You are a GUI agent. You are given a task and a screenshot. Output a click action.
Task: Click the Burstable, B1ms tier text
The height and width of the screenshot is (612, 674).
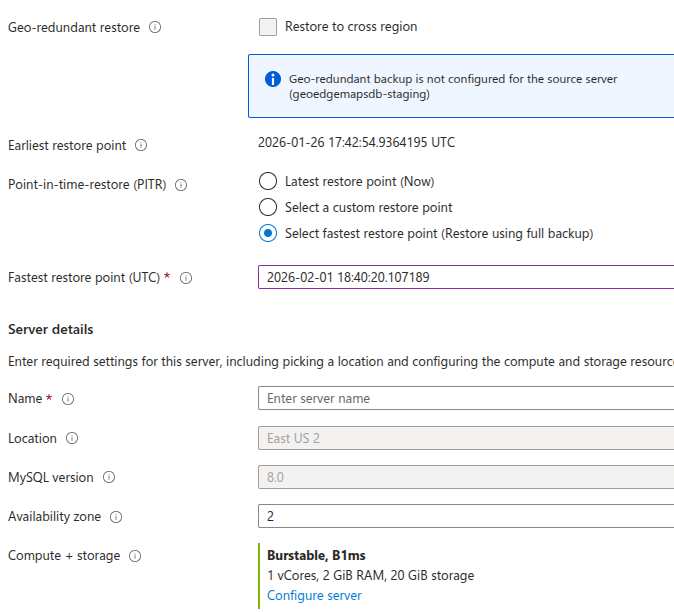316,555
